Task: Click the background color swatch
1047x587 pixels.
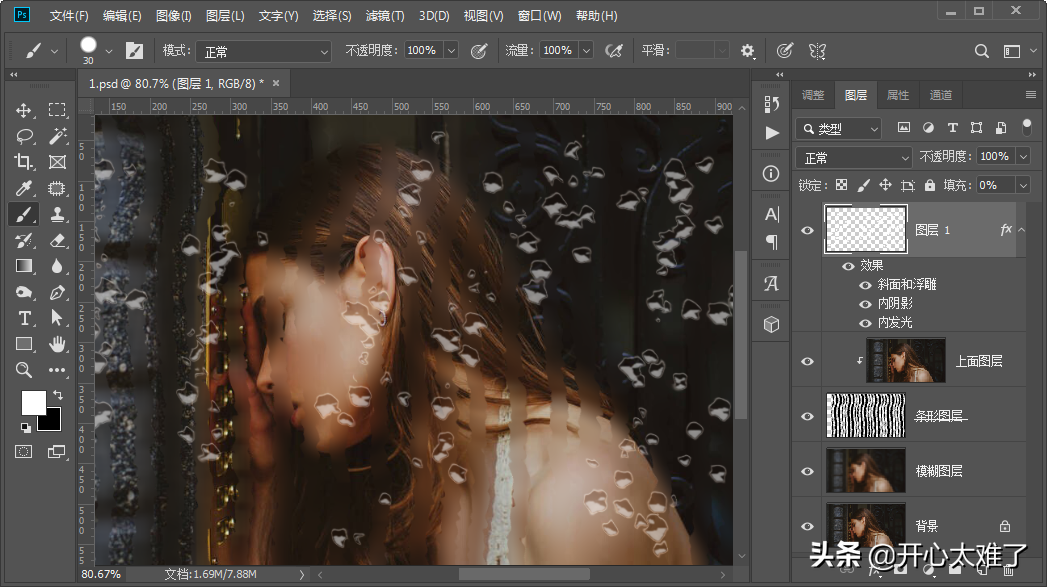Action: [53, 423]
